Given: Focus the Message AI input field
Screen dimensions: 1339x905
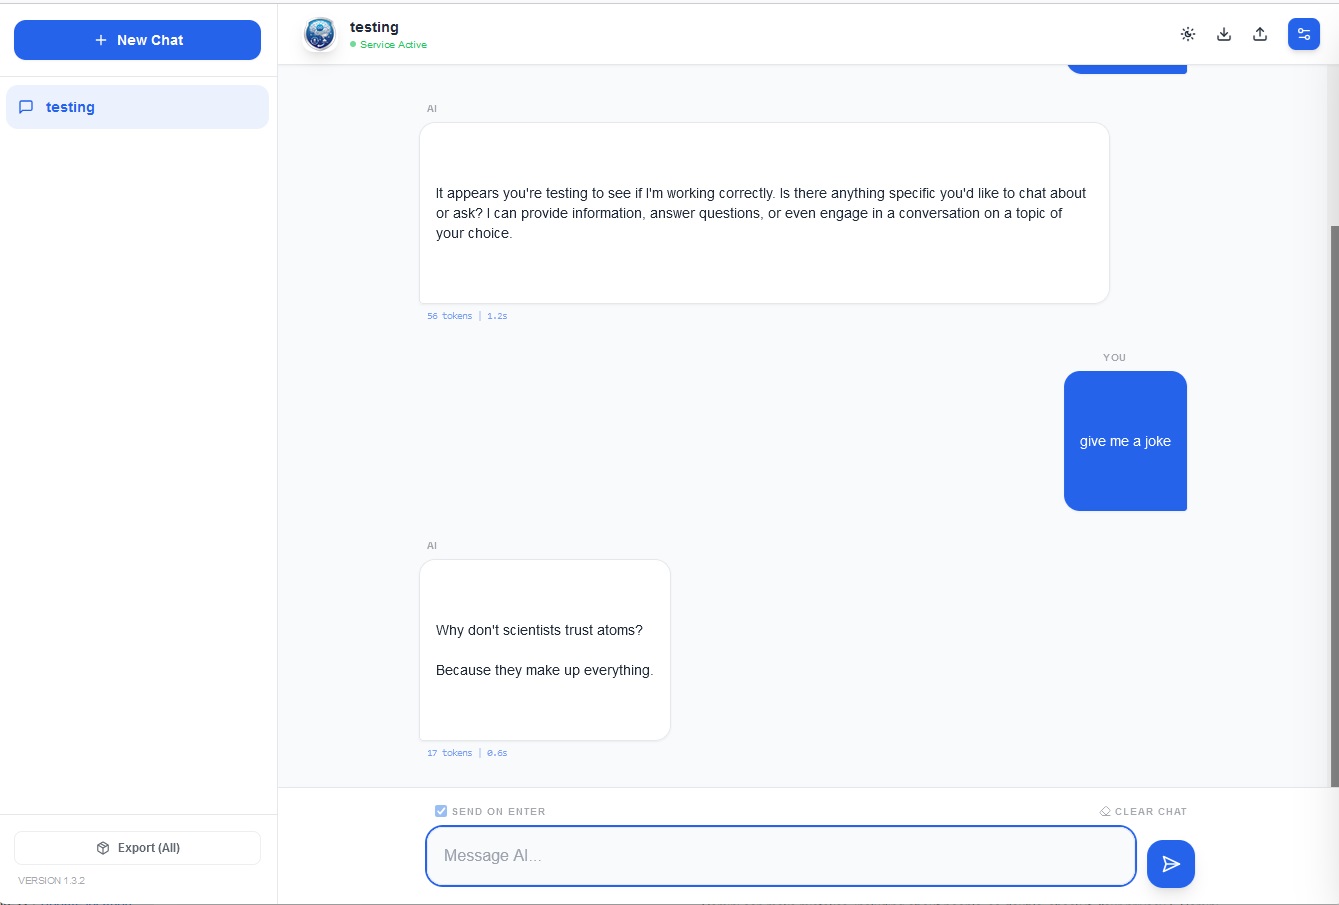Looking at the screenshot, I should click(x=780, y=856).
